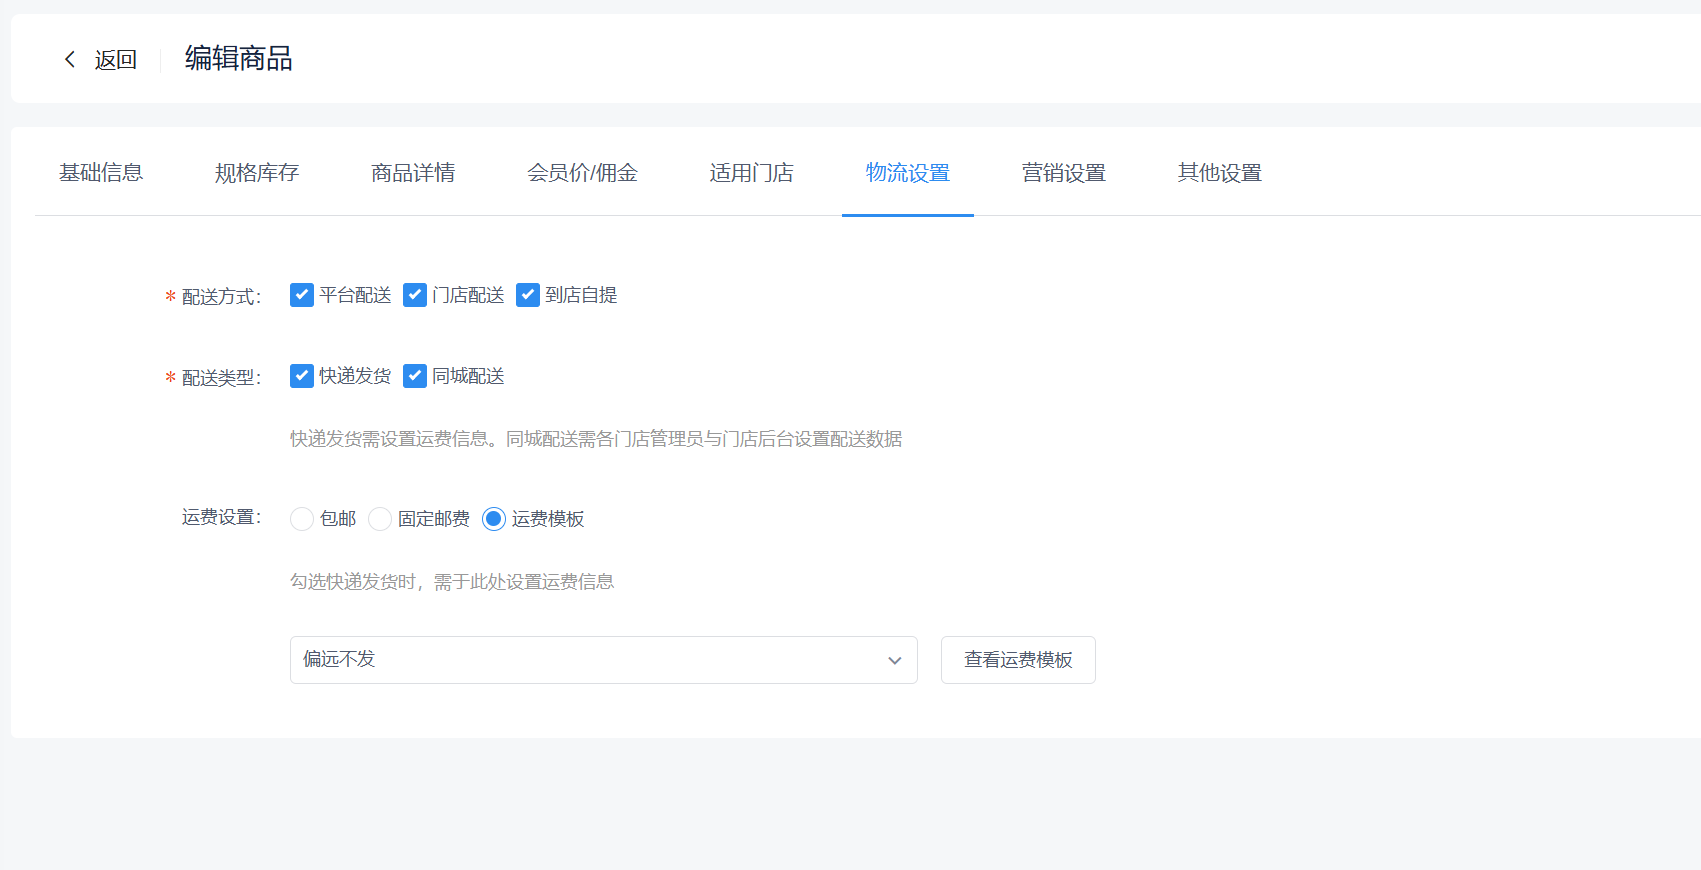Select 包邮 radio option
This screenshot has width=1701, height=870.
coord(302,519)
